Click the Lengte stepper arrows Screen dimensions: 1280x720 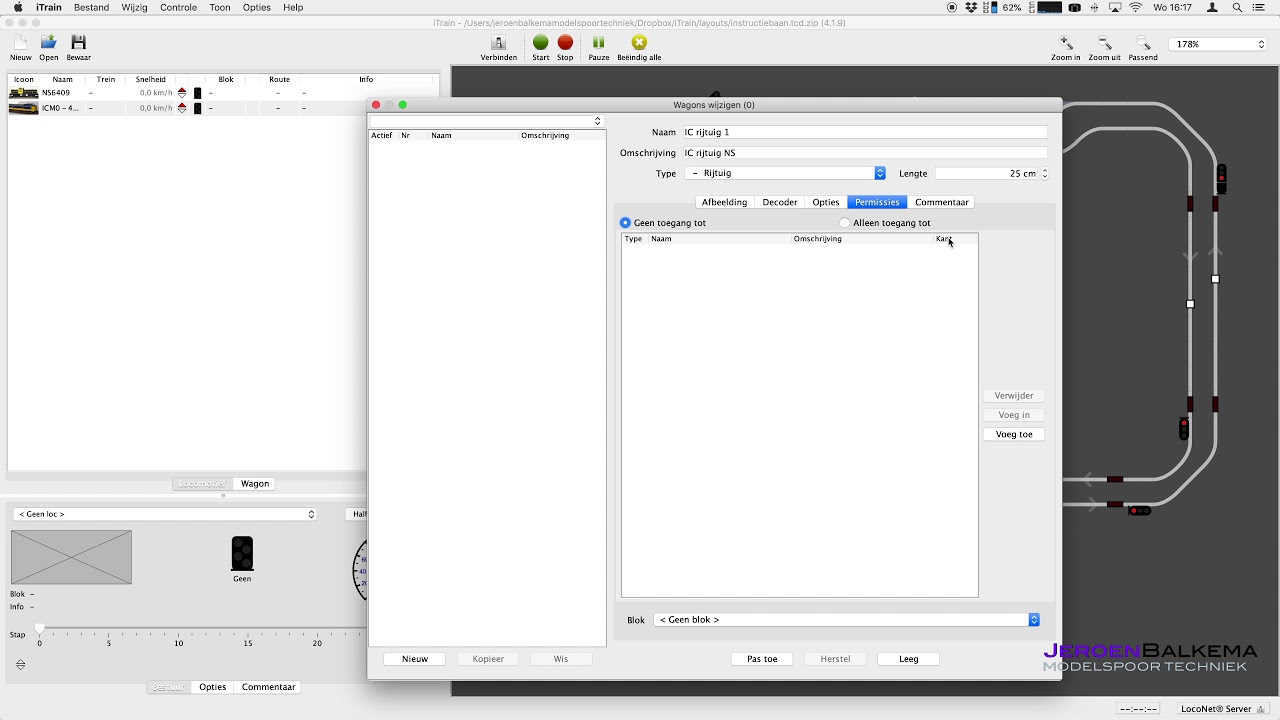[1045, 173]
